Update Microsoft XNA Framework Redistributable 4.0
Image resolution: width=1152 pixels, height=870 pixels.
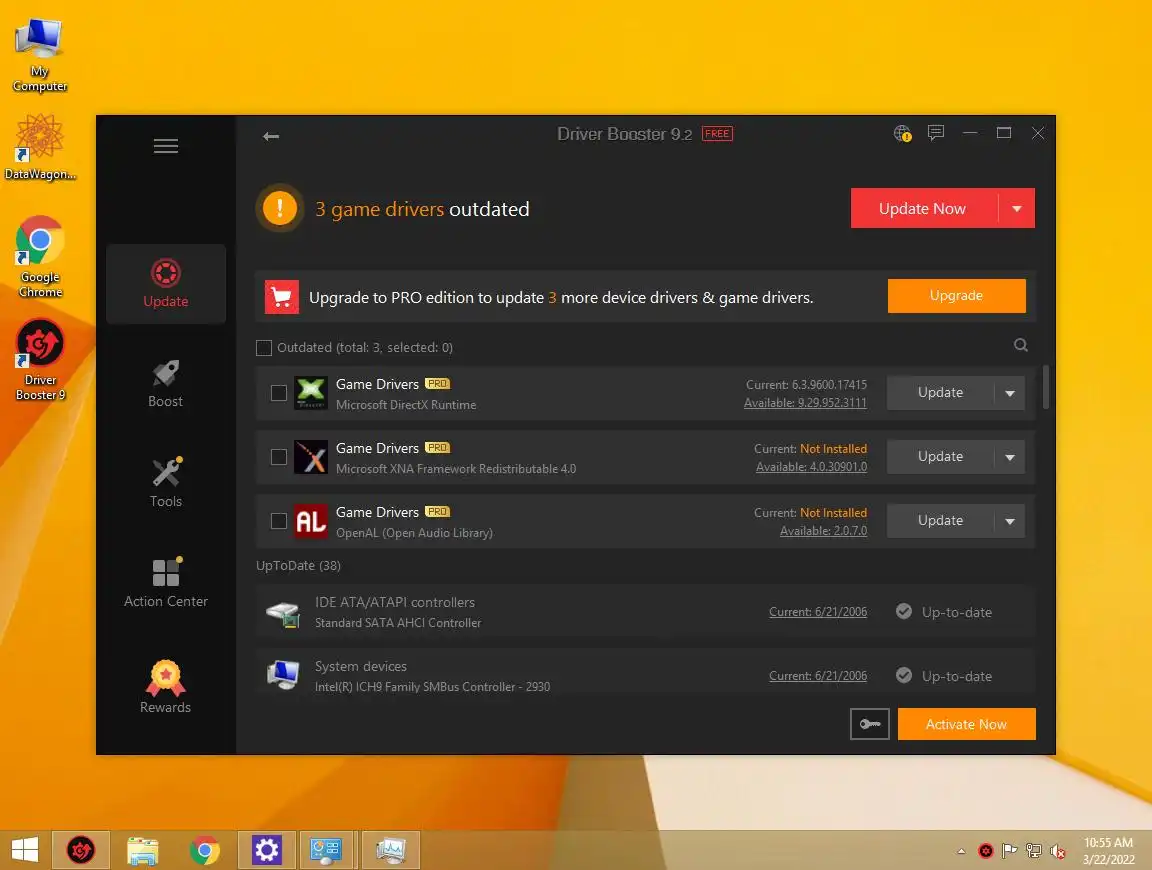pyautogui.click(x=940, y=457)
